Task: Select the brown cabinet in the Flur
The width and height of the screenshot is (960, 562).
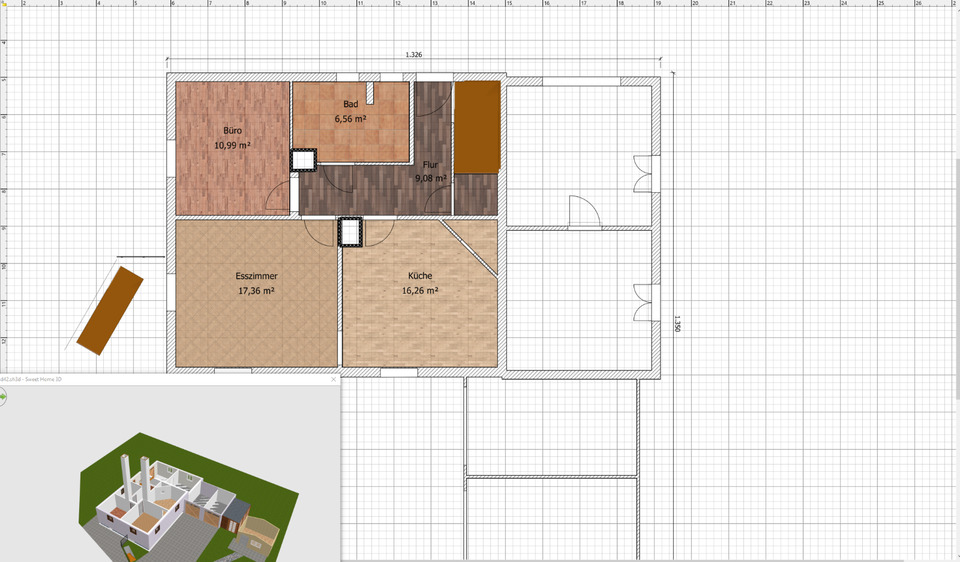Action: (477, 126)
